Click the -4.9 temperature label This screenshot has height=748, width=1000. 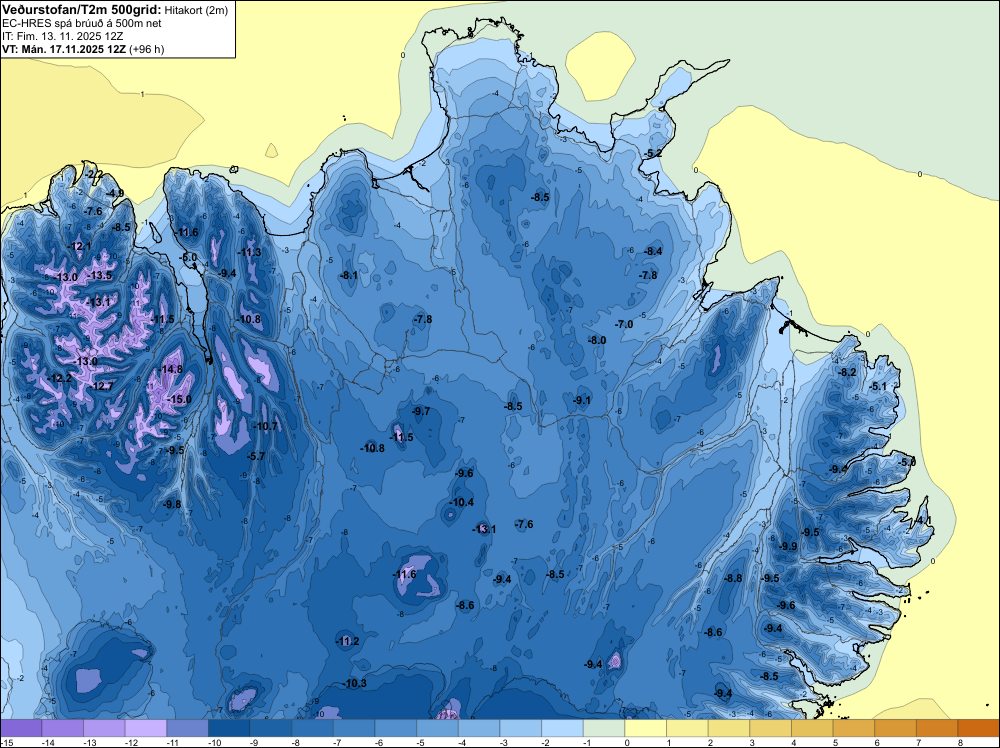pos(115,193)
